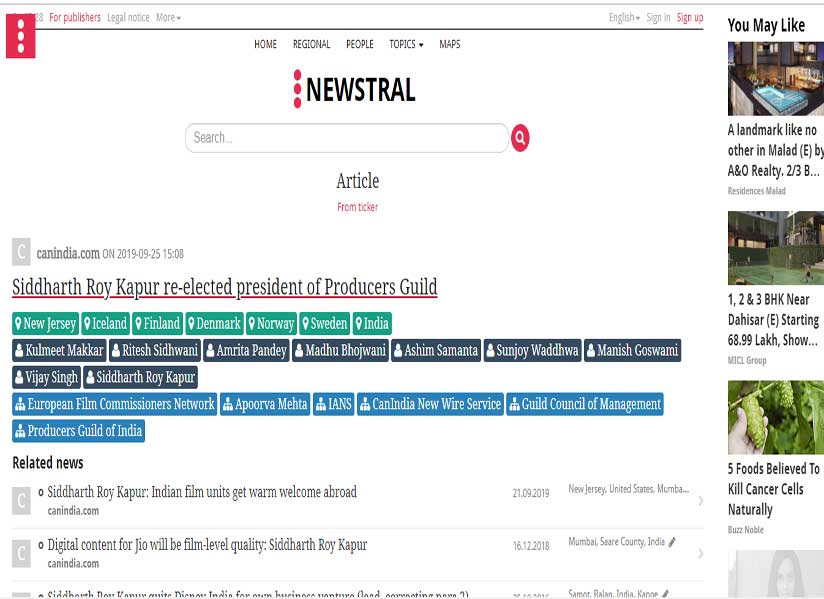Open the Madhu Bhojwani person tag

coord(341,350)
